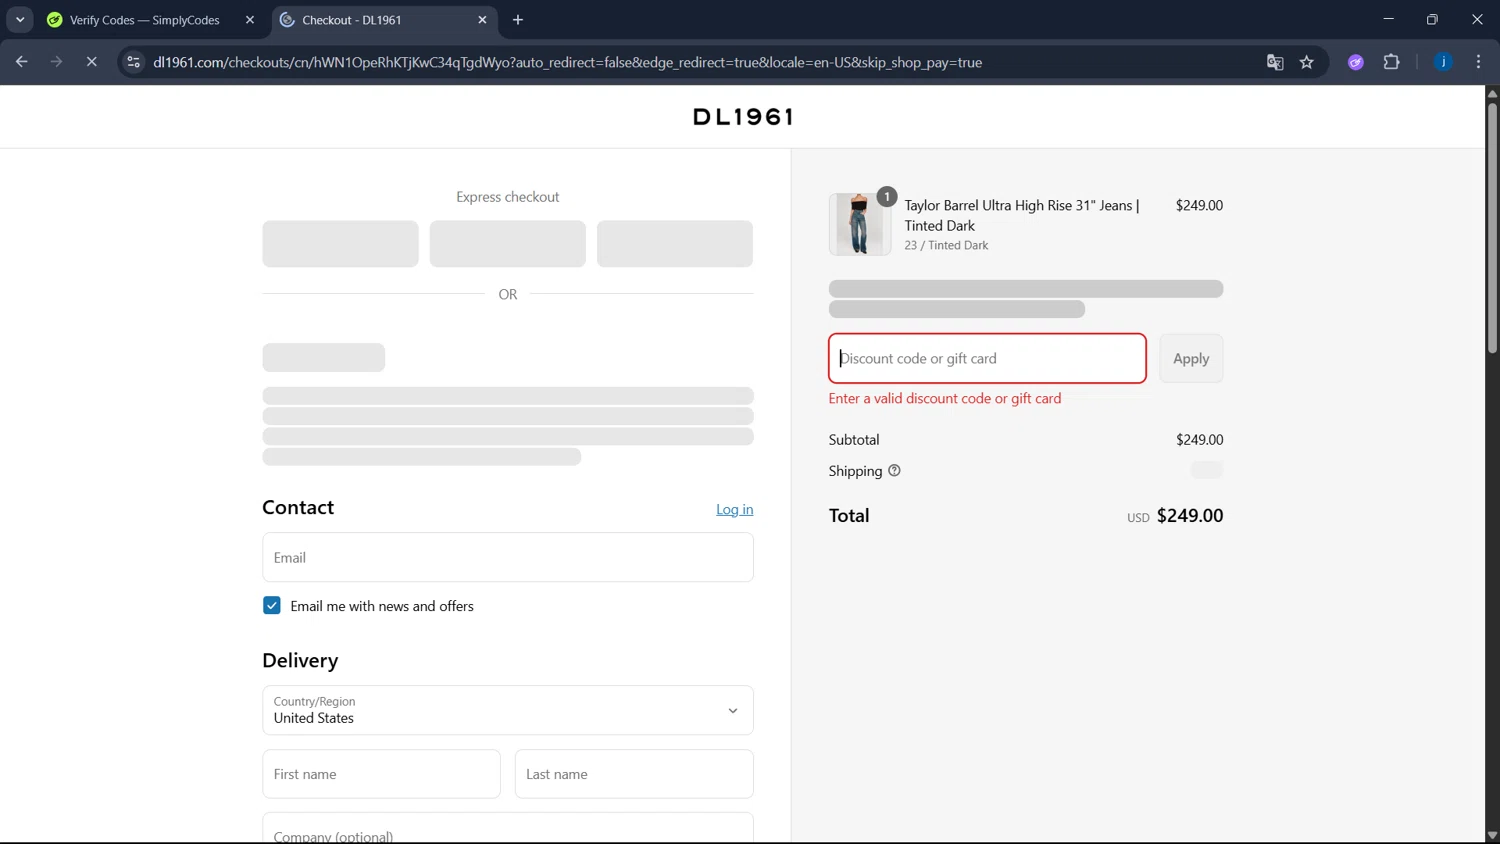Click the Discount code or gift card field
The width and height of the screenshot is (1500, 844).
(987, 358)
